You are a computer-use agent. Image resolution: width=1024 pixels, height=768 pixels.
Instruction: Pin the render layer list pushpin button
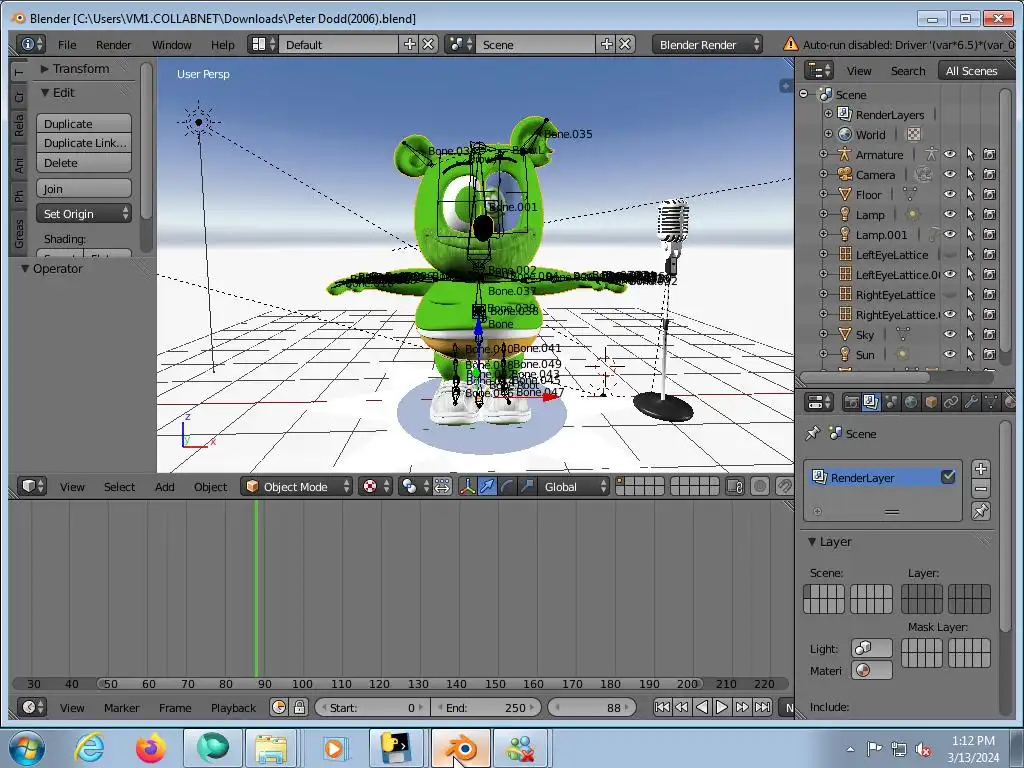click(x=980, y=511)
